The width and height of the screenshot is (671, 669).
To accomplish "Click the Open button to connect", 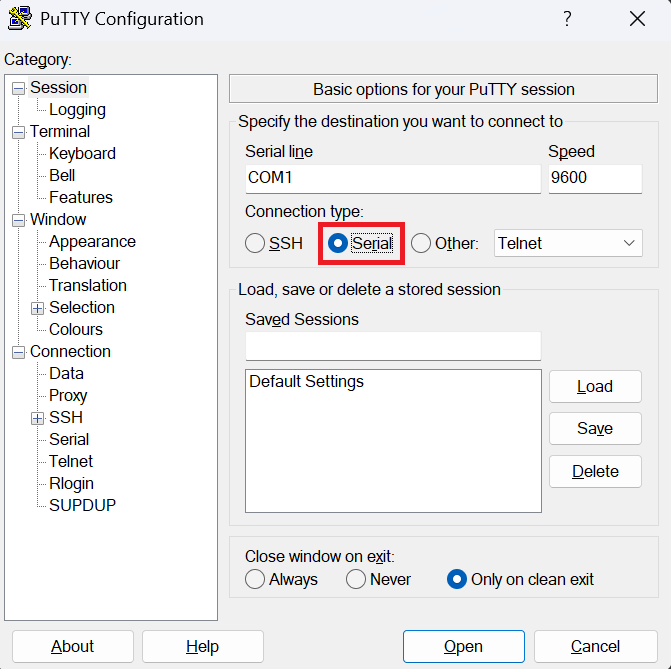I will click(x=463, y=646).
